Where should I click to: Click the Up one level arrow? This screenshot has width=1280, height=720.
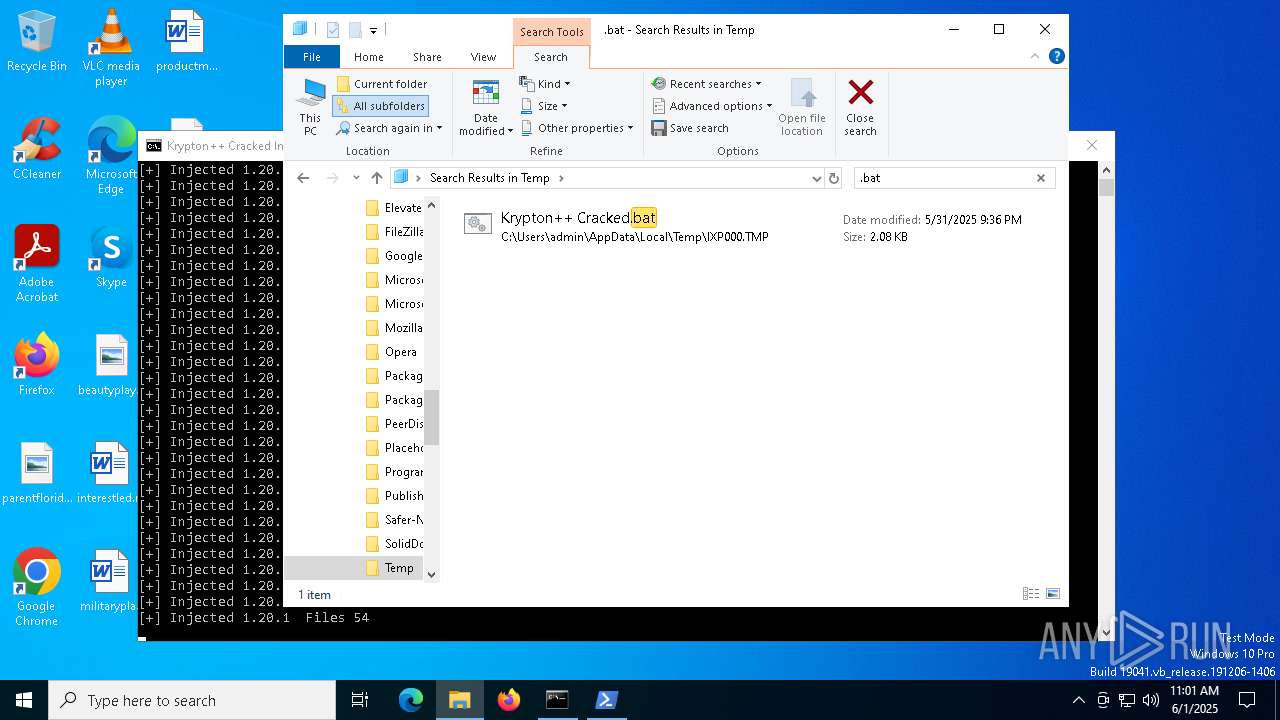[x=377, y=178]
